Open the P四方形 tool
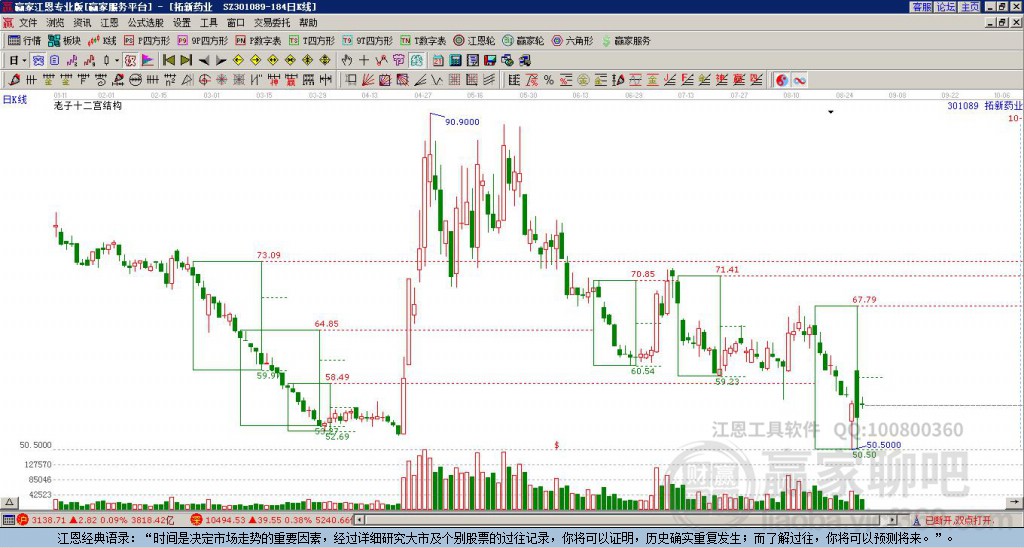This screenshot has height=548, width=1024. pyautogui.click(x=147, y=40)
